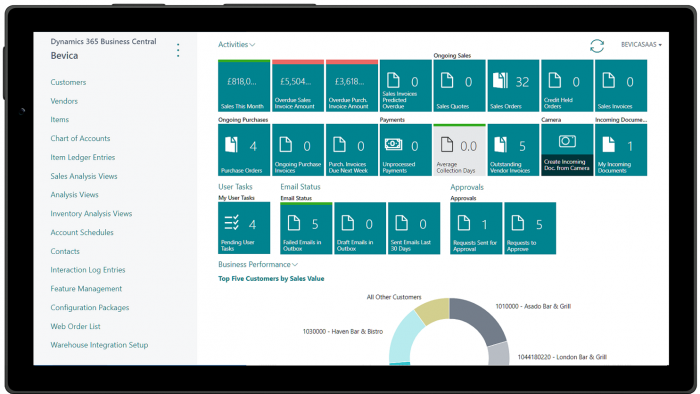The height and width of the screenshot is (394, 700).
Task: Open the Sales Invoices tile
Action: (621, 86)
